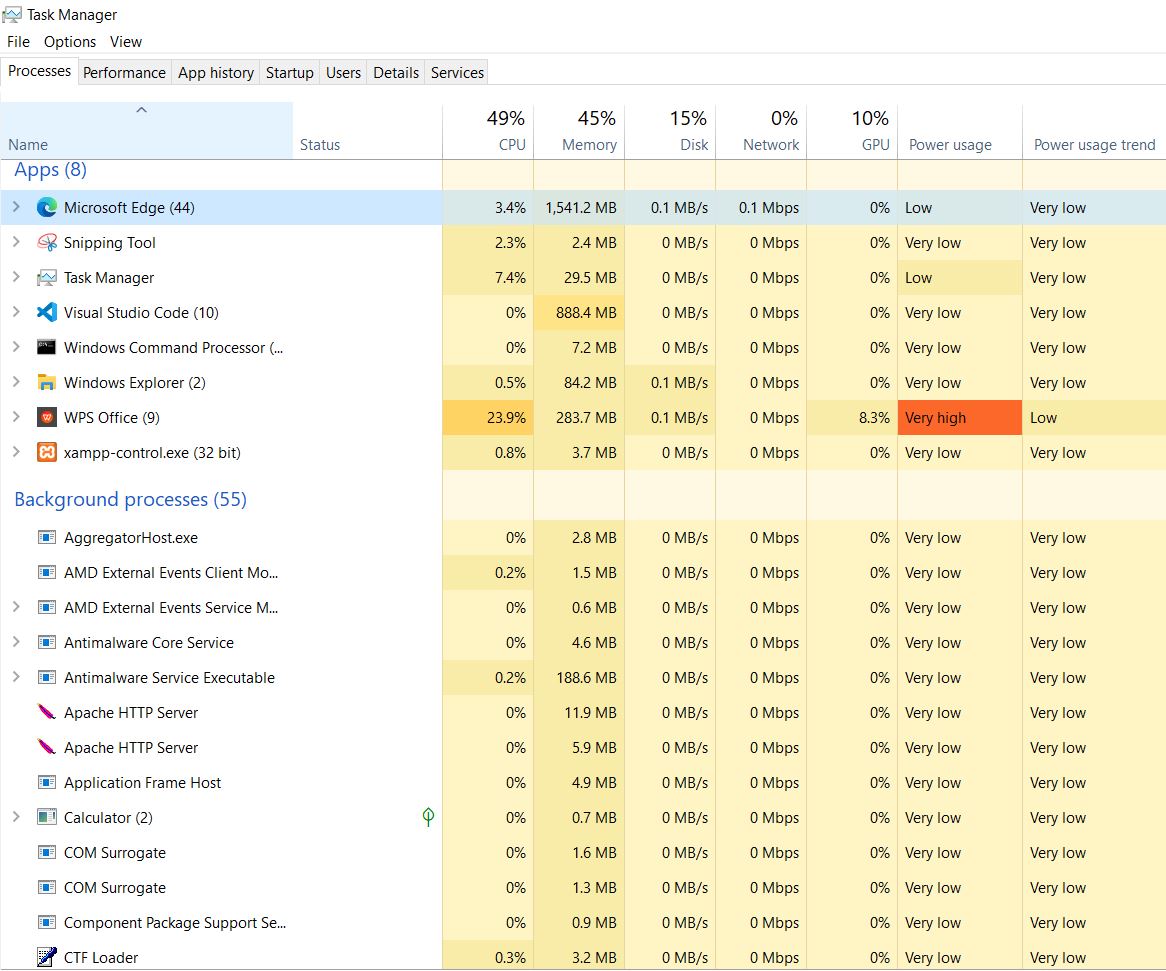Image resolution: width=1166 pixels, height=971 pixels.
Task: Sort processes by Memory column header
Action: (588, 145)
